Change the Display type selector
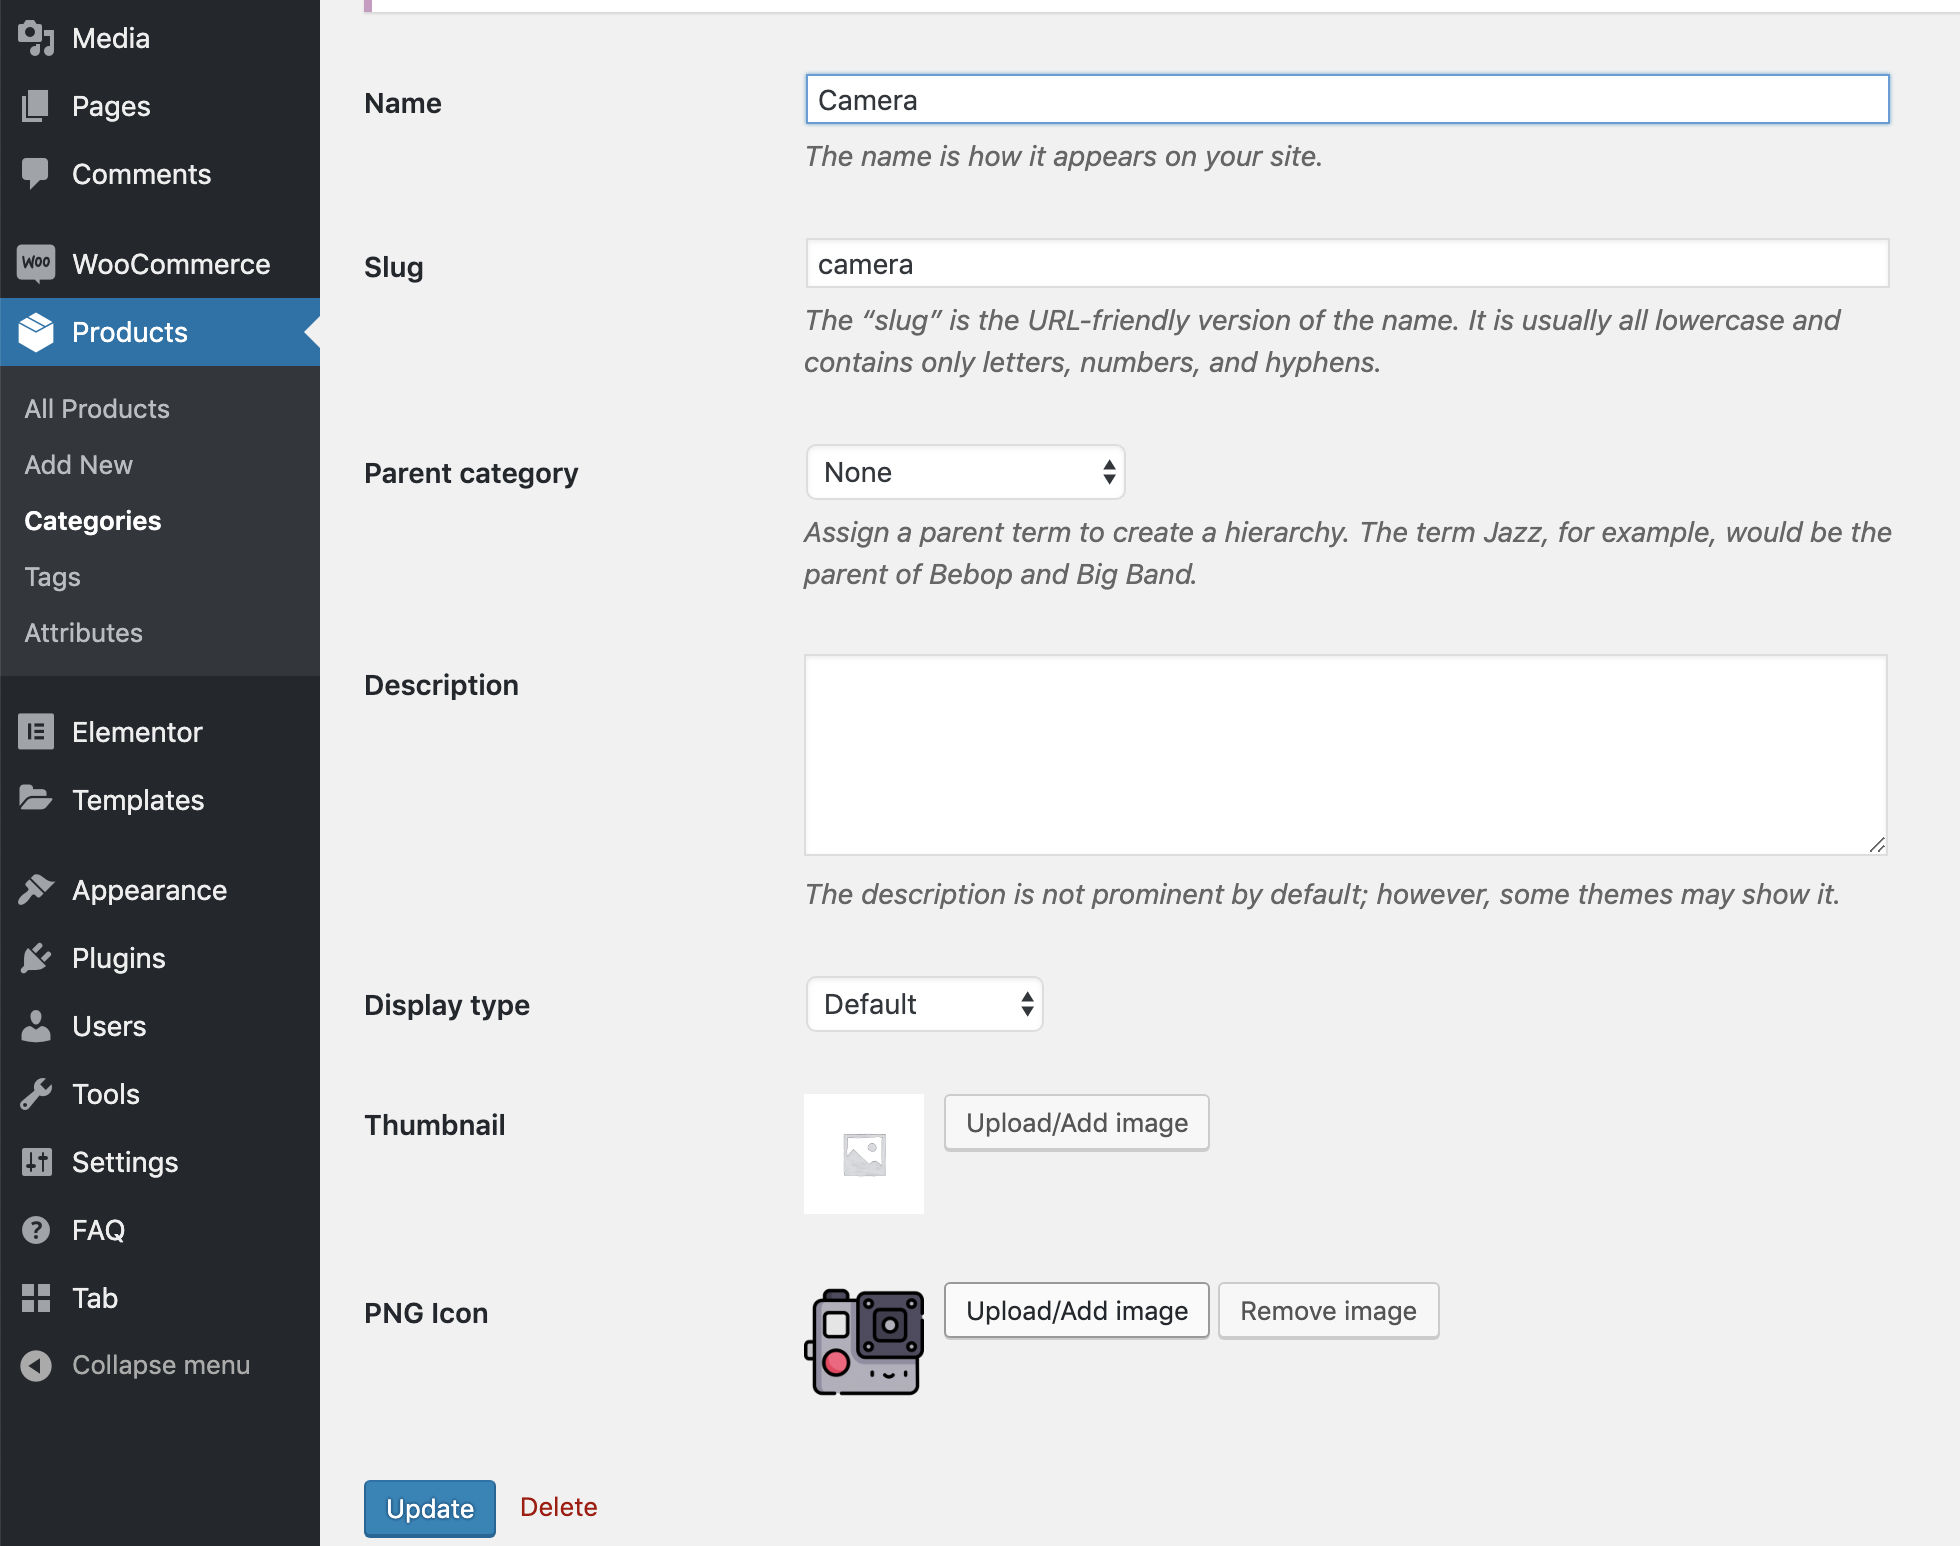 tap(923, 1004)
